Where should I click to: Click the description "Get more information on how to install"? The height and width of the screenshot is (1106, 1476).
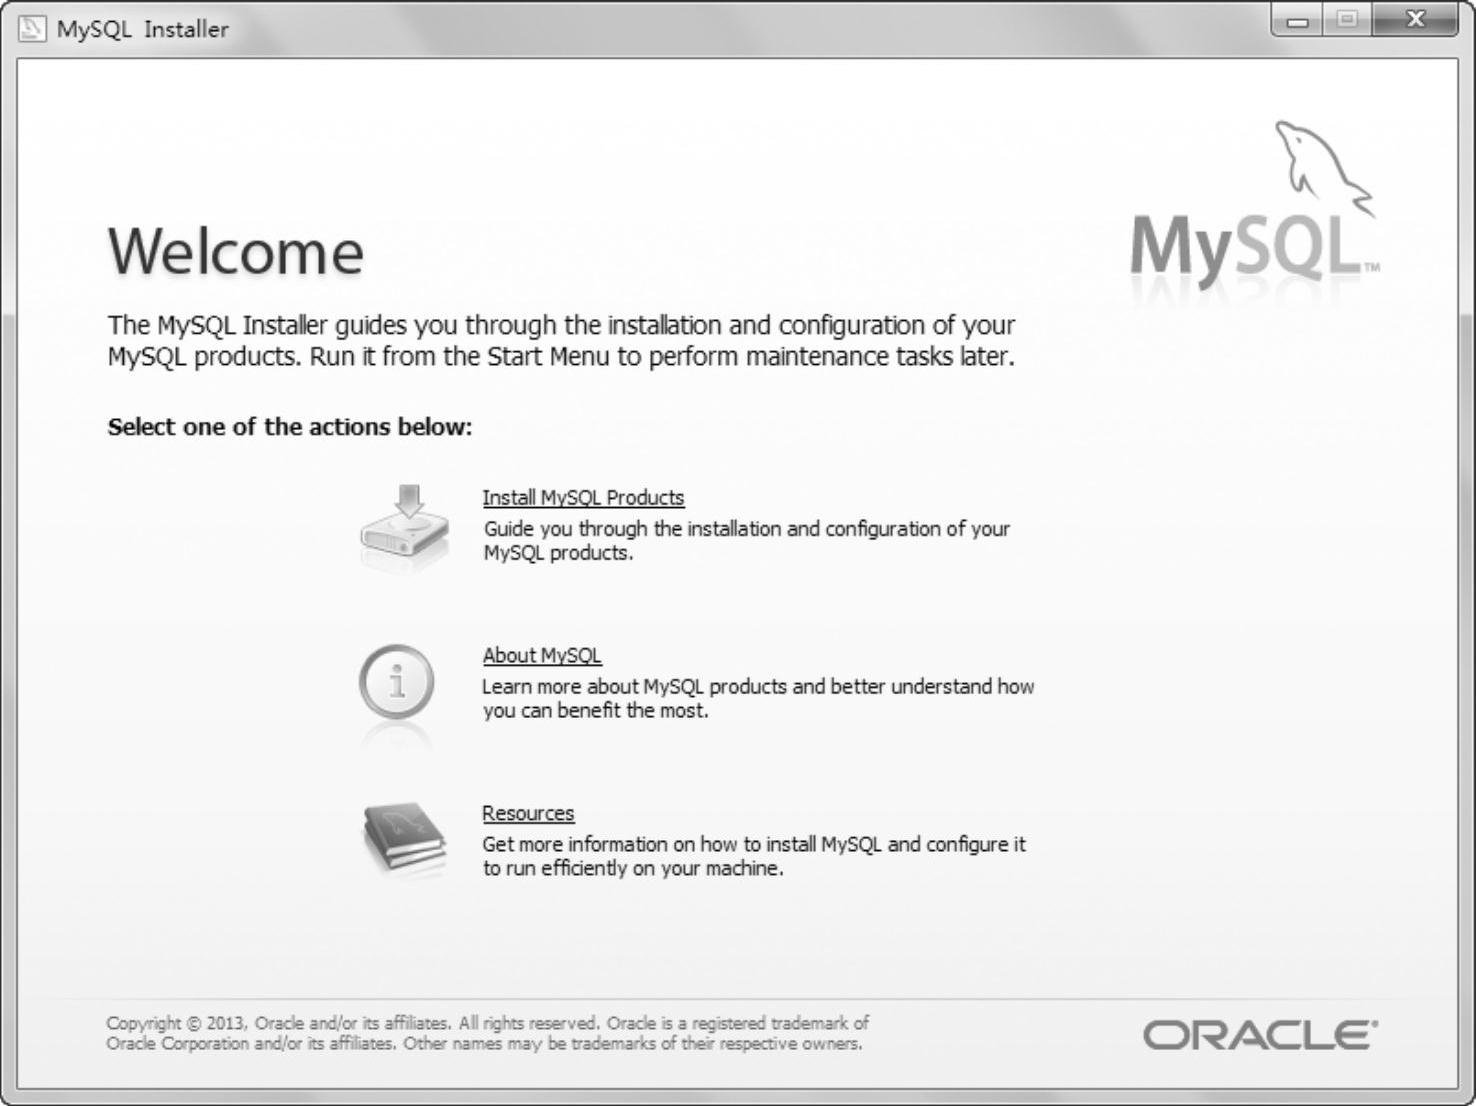(754, 856)
